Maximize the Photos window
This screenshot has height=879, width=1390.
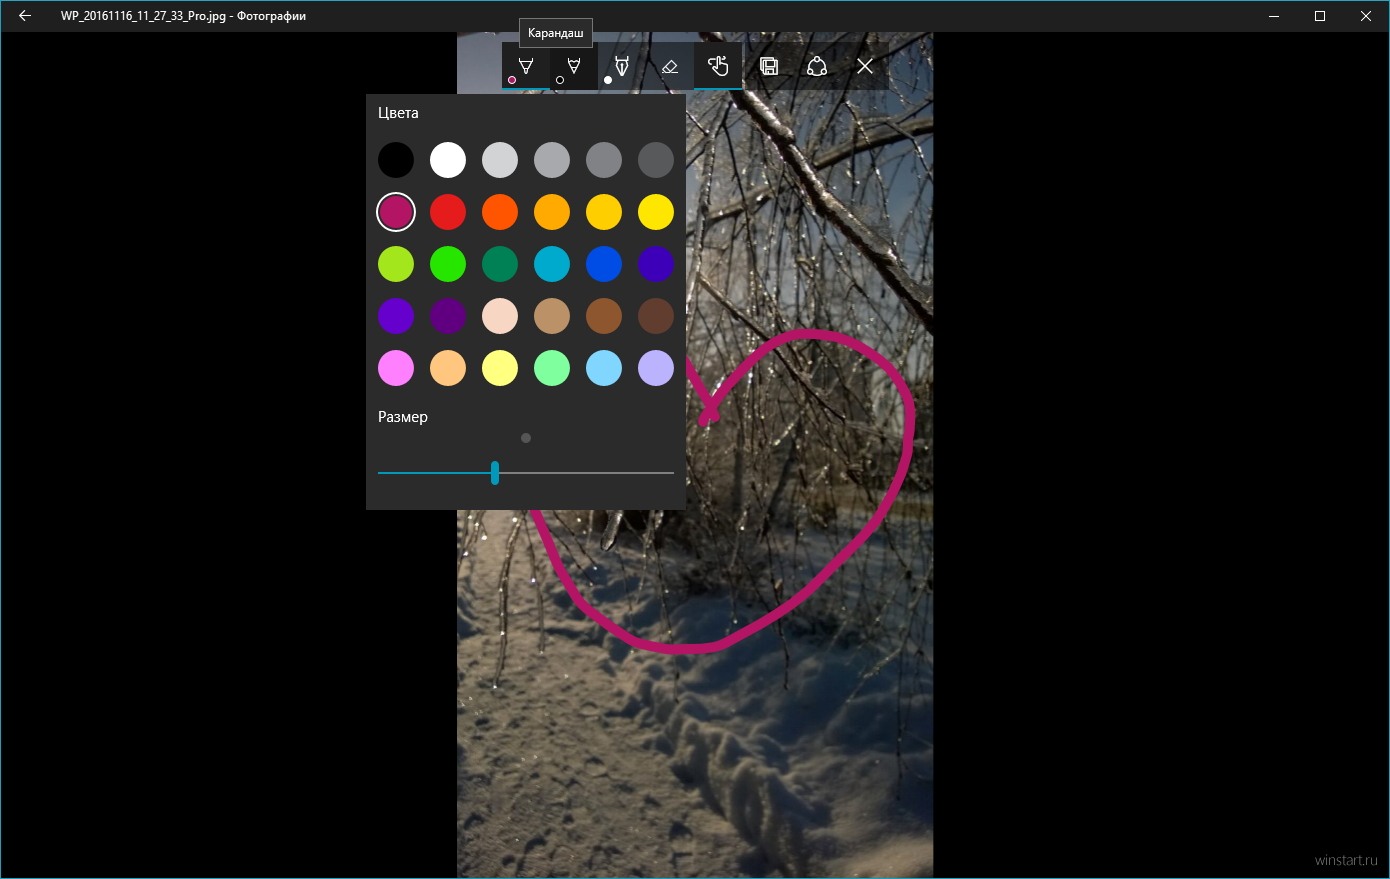(x=1320, y=16)
